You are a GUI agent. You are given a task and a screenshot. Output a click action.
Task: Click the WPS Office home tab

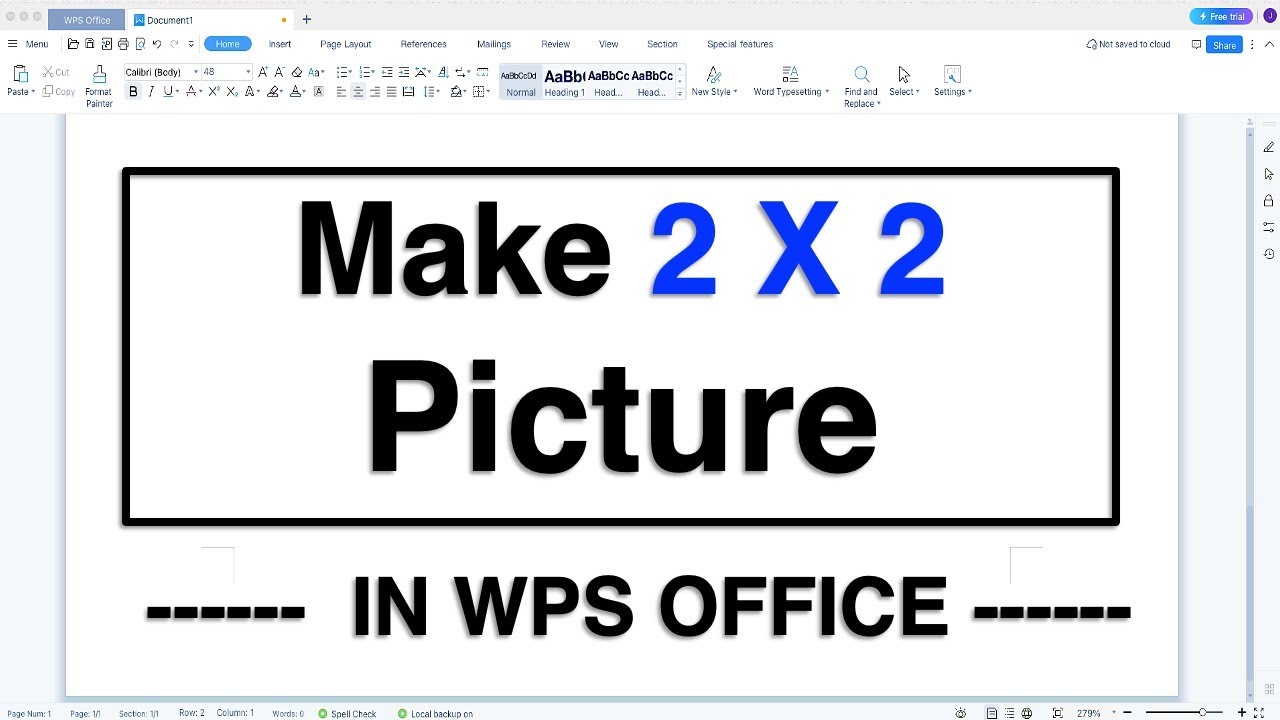click(x=86, y=19)
